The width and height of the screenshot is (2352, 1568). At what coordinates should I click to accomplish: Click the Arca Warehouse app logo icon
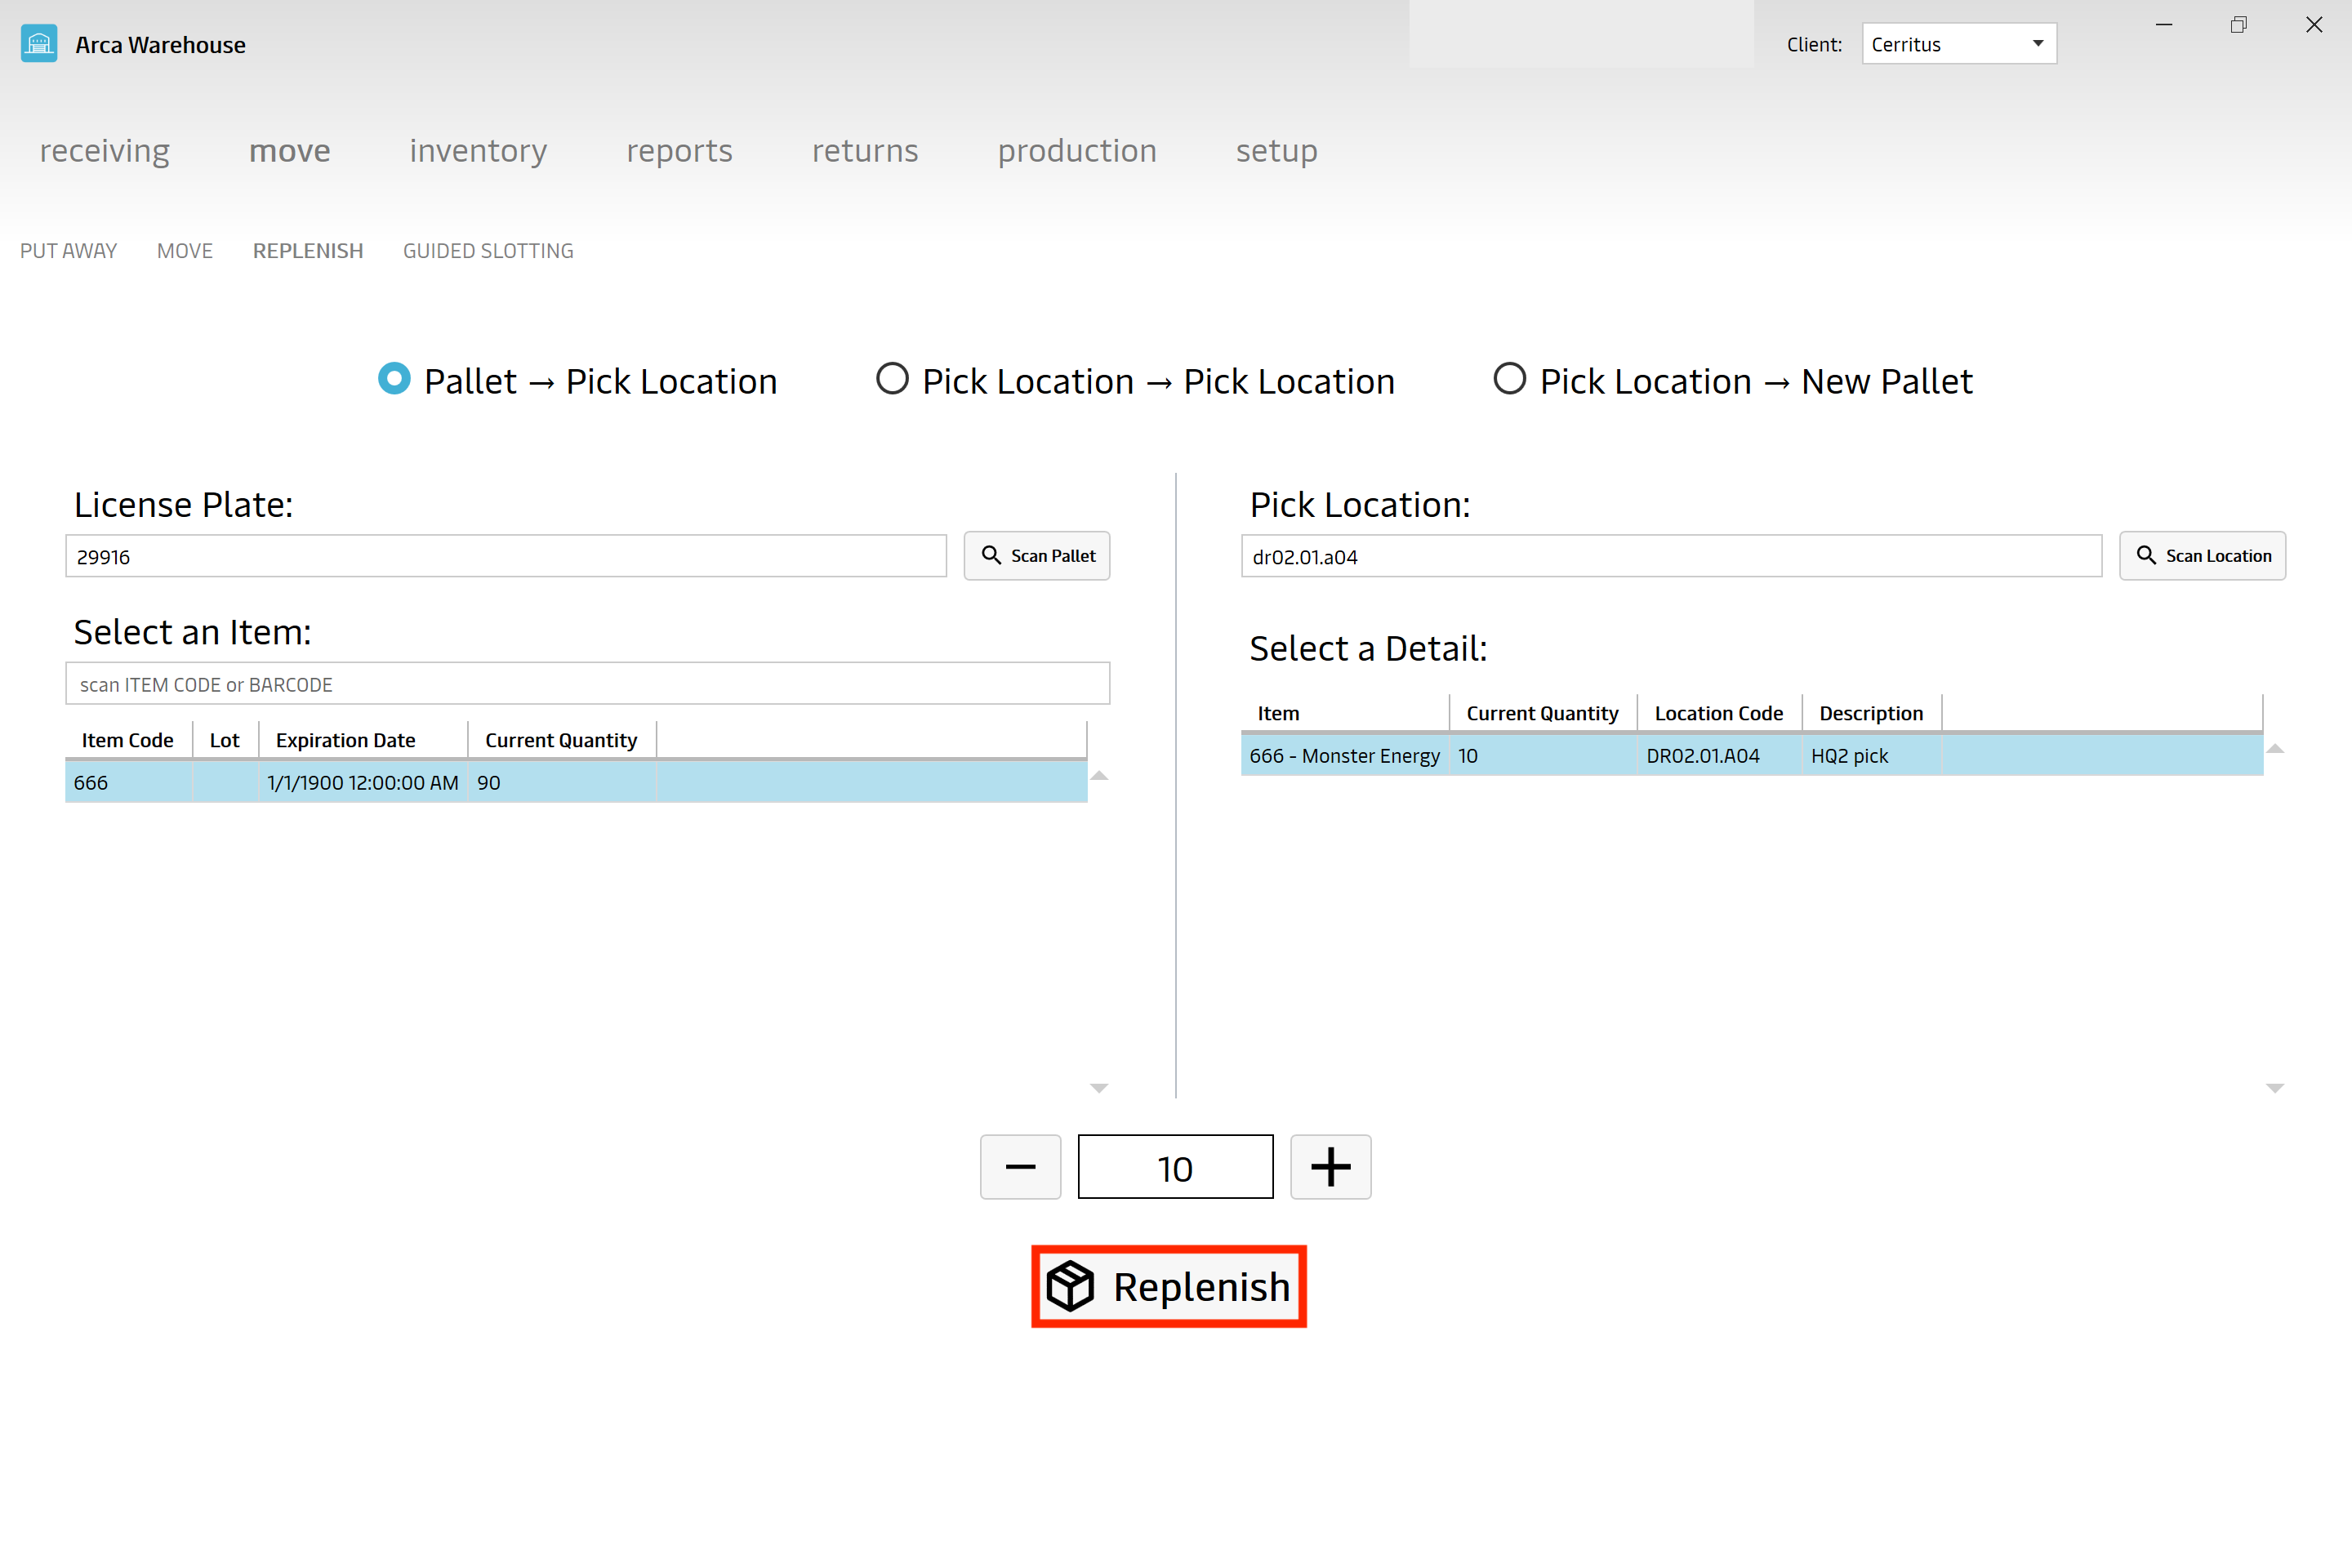point(39,44)
